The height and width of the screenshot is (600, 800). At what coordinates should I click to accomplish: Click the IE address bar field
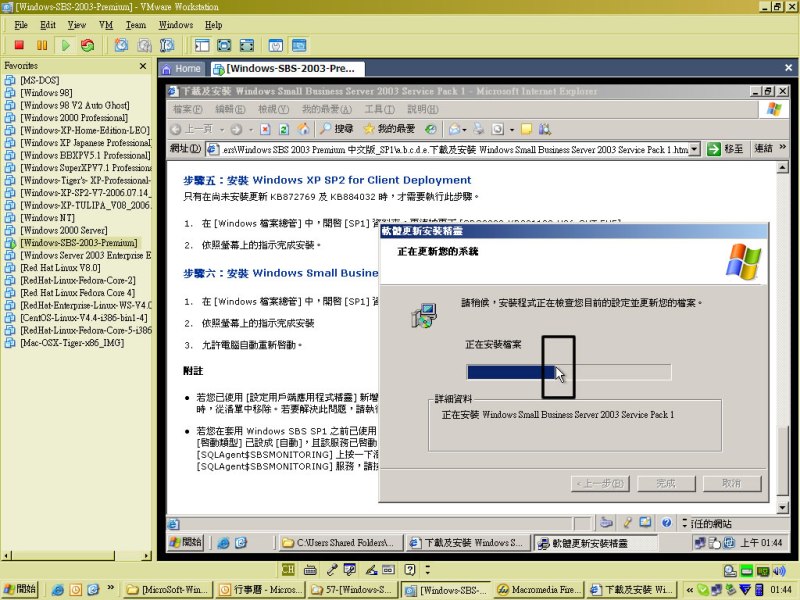click(x=455, y=149)
